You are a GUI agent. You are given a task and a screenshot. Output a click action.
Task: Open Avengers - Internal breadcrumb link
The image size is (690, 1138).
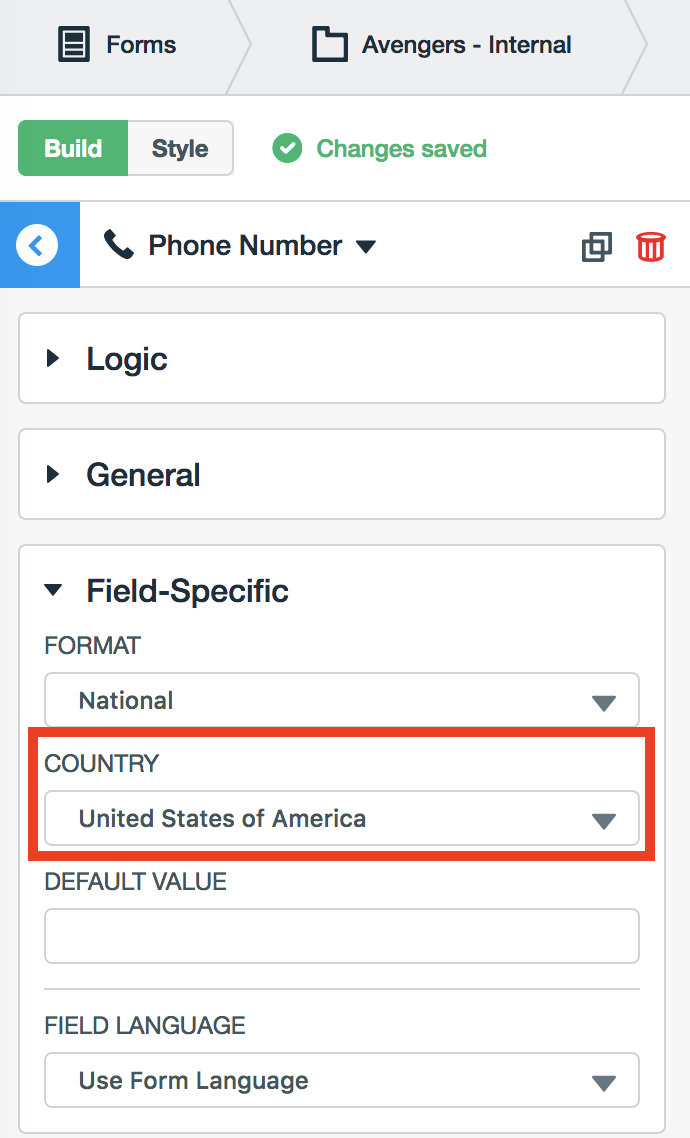[x=466, y=45]
